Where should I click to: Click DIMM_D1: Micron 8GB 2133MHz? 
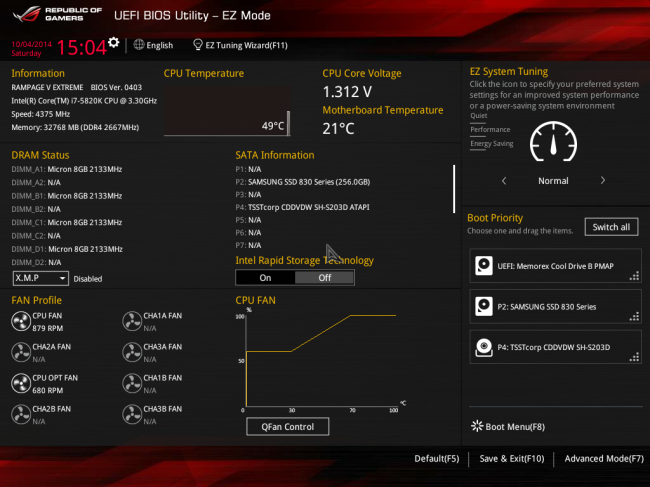click(67, 249)
